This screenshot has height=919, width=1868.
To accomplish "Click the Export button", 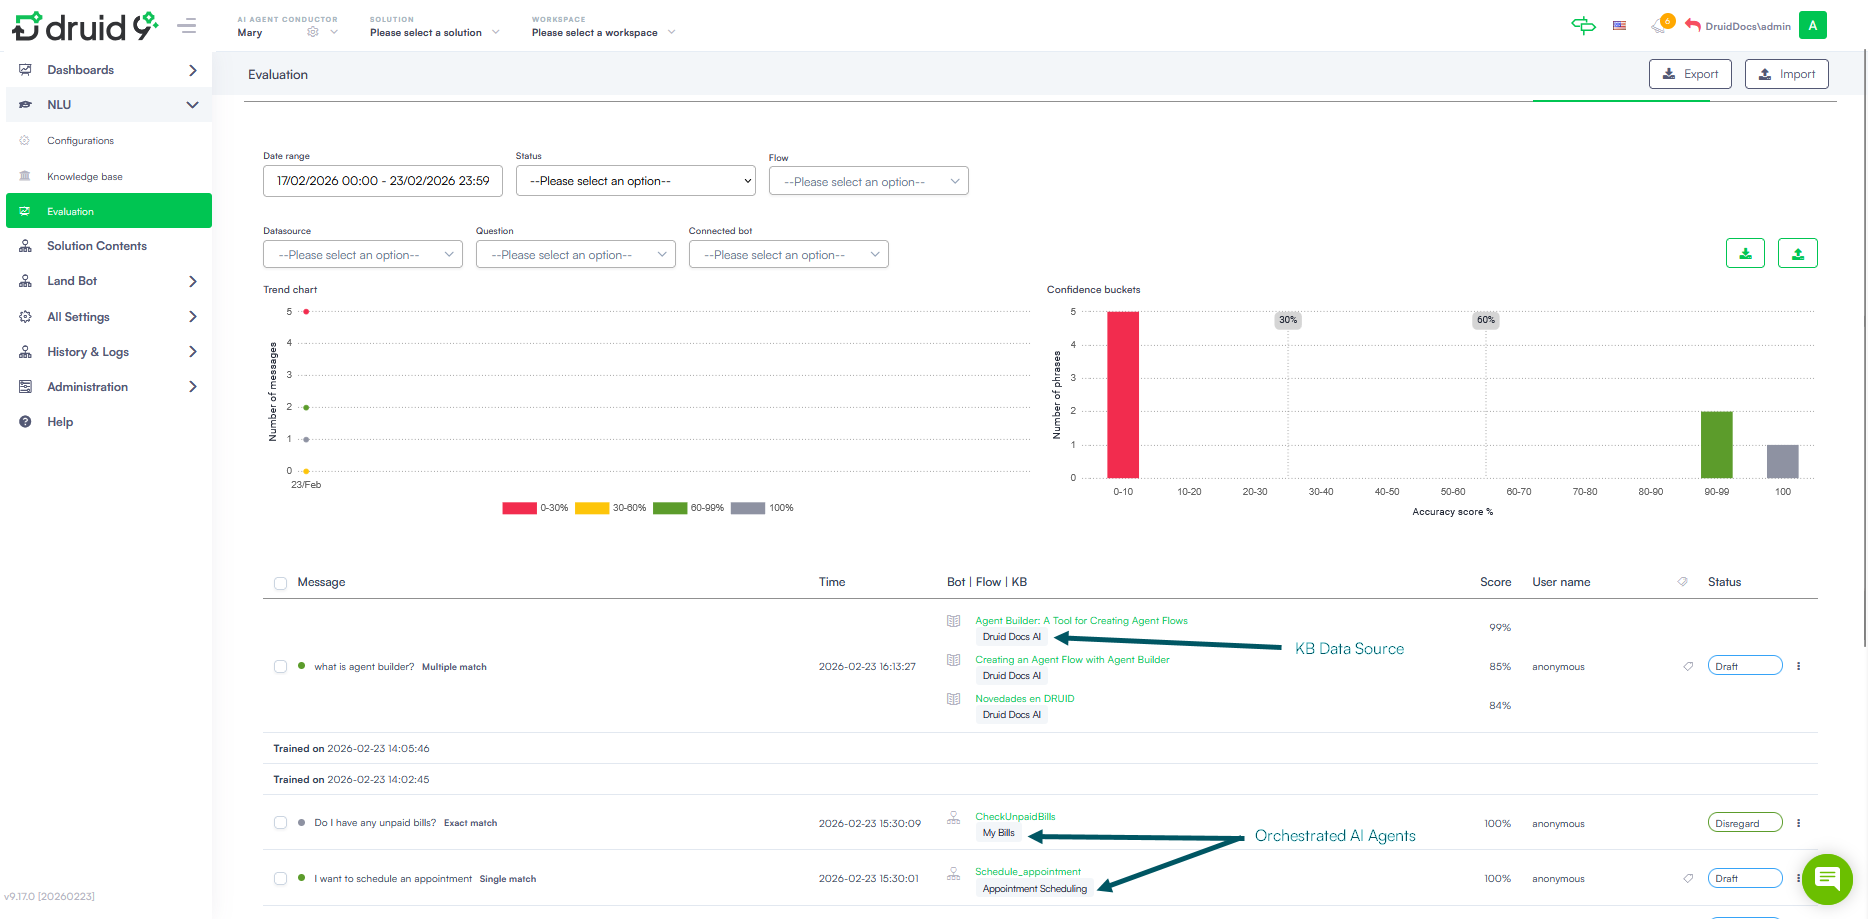I will pyautogui.click(x=1689, y=74).
